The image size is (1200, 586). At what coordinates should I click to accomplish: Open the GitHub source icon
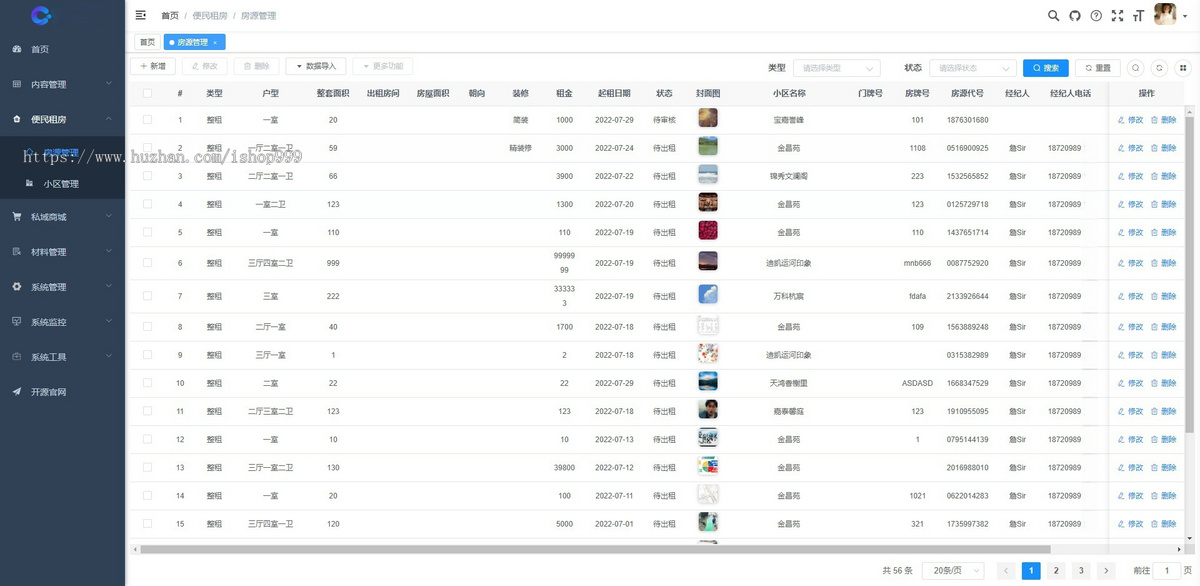pyautogui.click(x=1075, y=15)
